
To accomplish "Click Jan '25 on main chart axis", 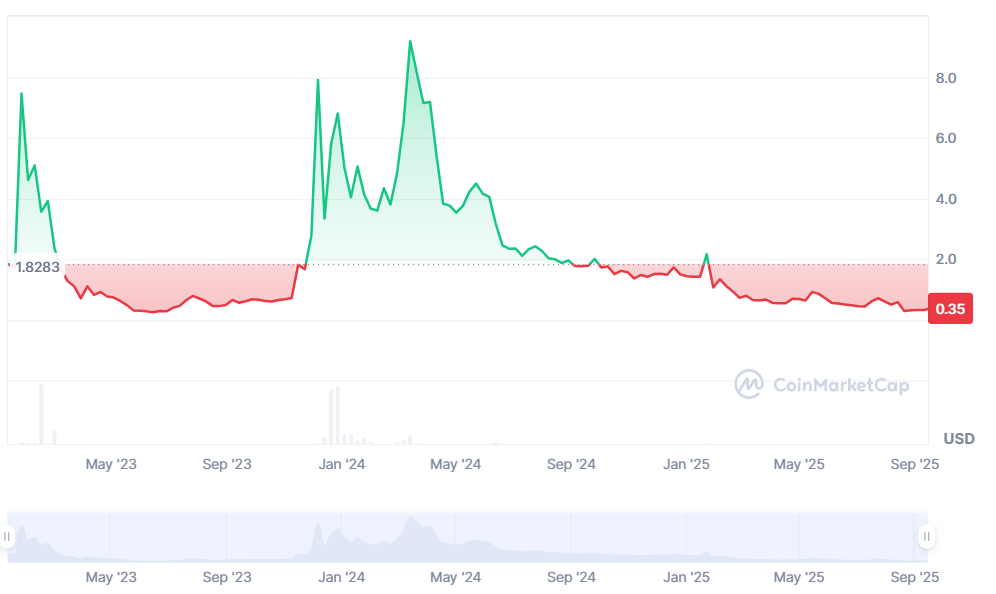I will [686, 464].
